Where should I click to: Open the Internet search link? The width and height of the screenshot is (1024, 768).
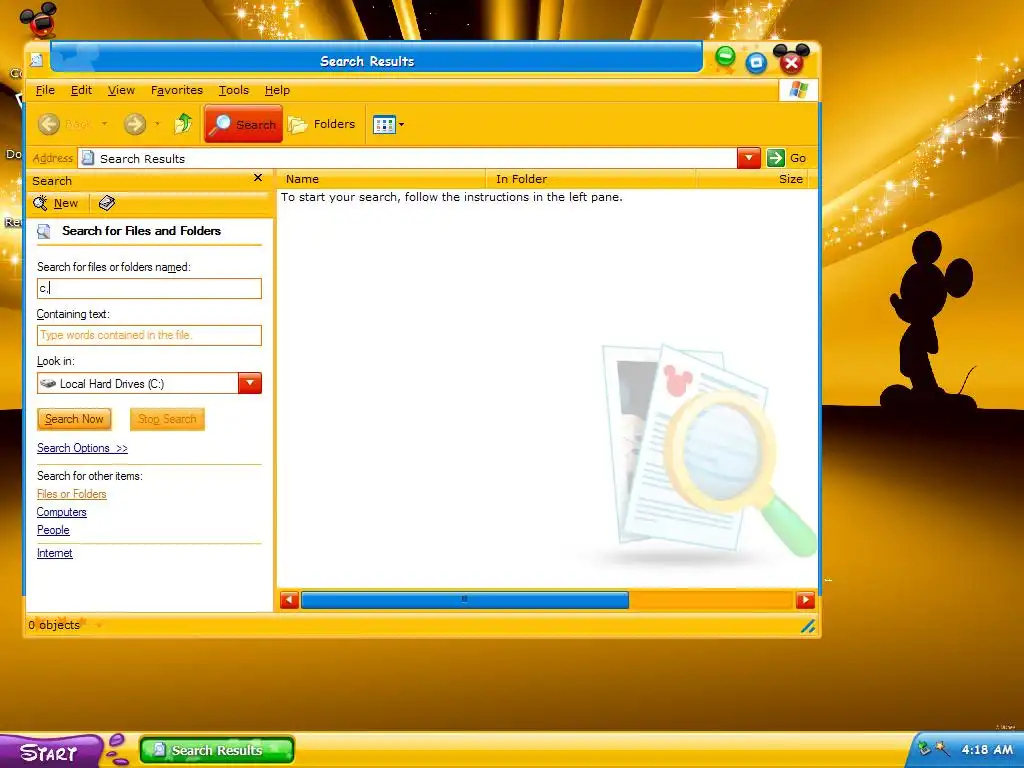(55, 553)
